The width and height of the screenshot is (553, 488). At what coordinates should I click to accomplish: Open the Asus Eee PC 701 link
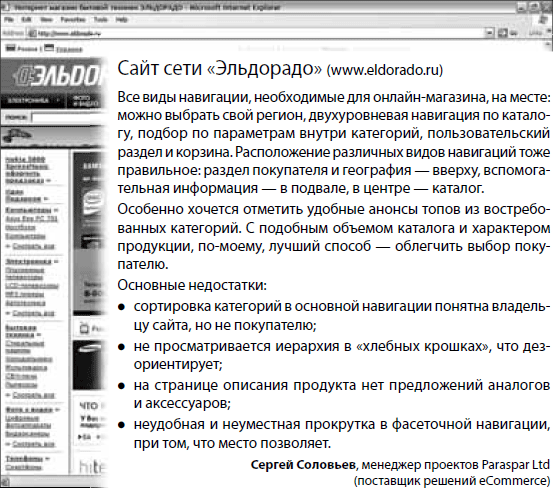tap(31, 219)
